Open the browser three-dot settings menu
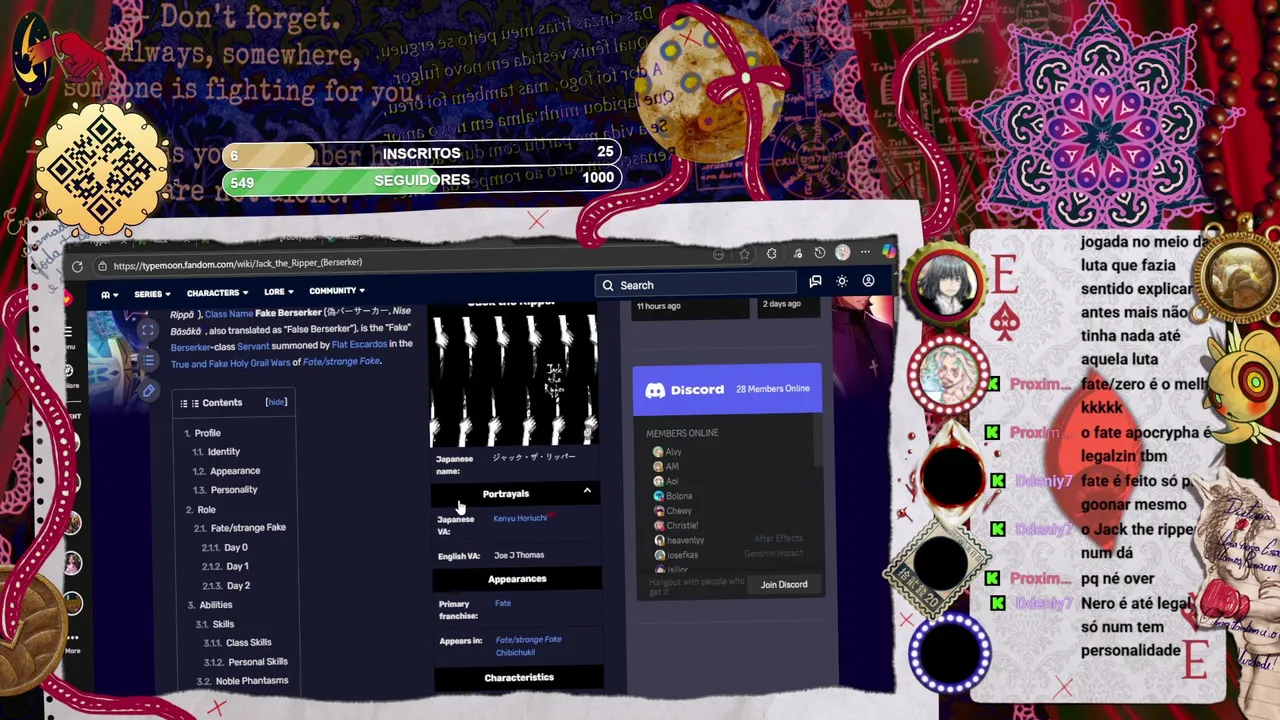 [866, 252]
